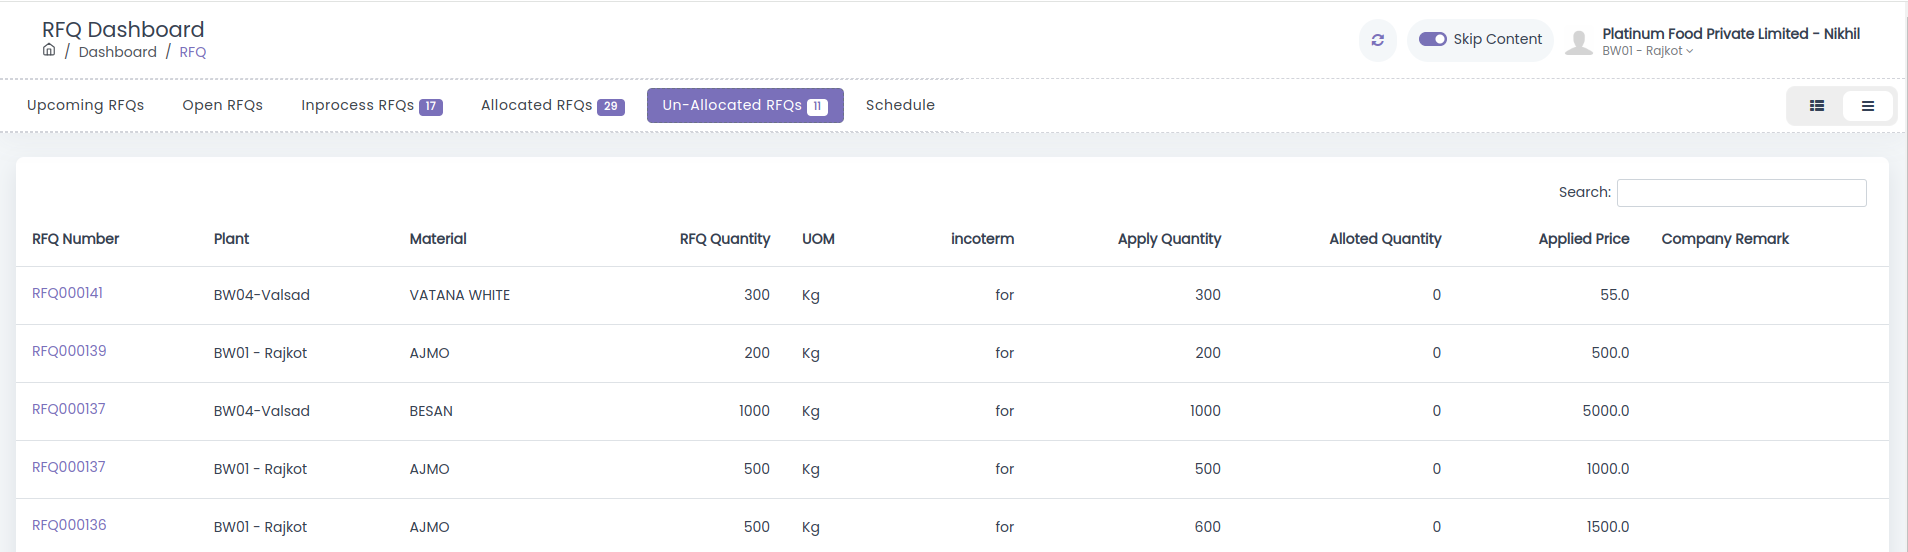Open RFQ000139 link
The height and width of the screenshot is (552, 1908).
[x=69, y=351]
